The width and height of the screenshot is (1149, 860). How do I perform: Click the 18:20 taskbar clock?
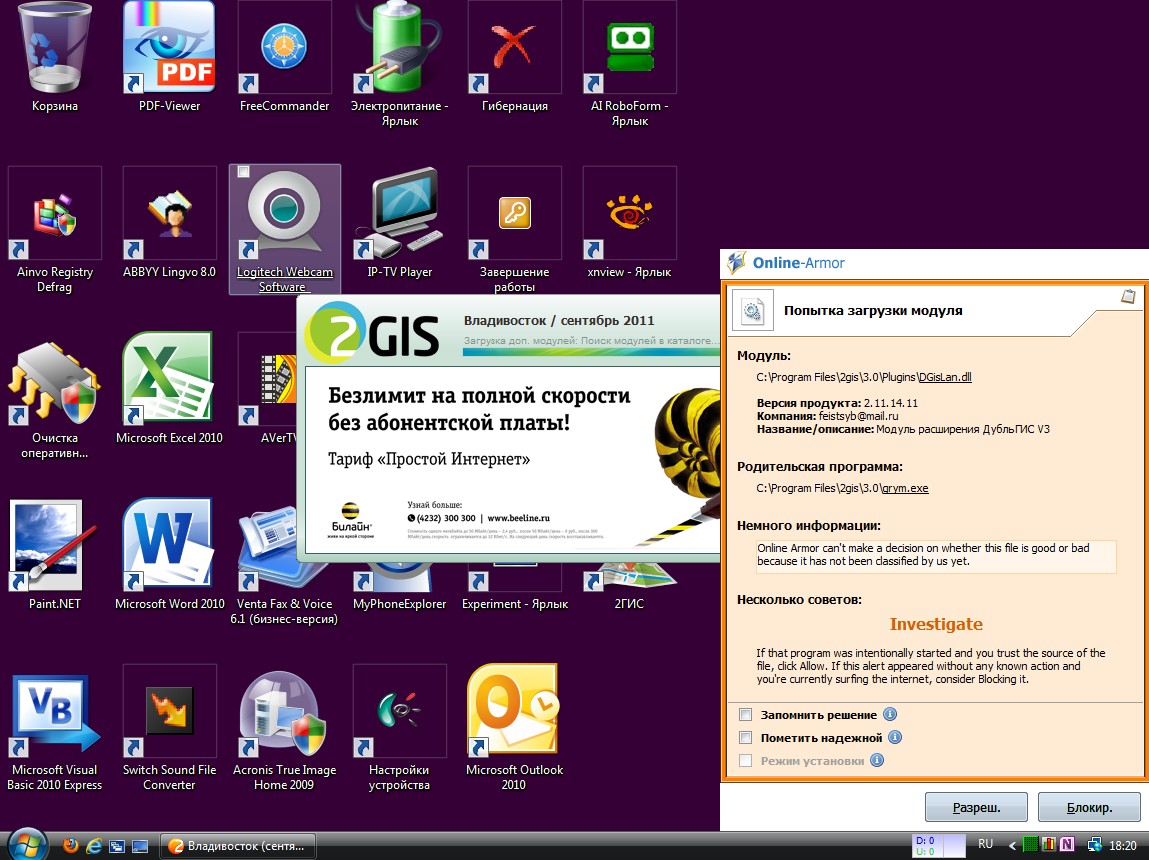[x=1123, y=845]
